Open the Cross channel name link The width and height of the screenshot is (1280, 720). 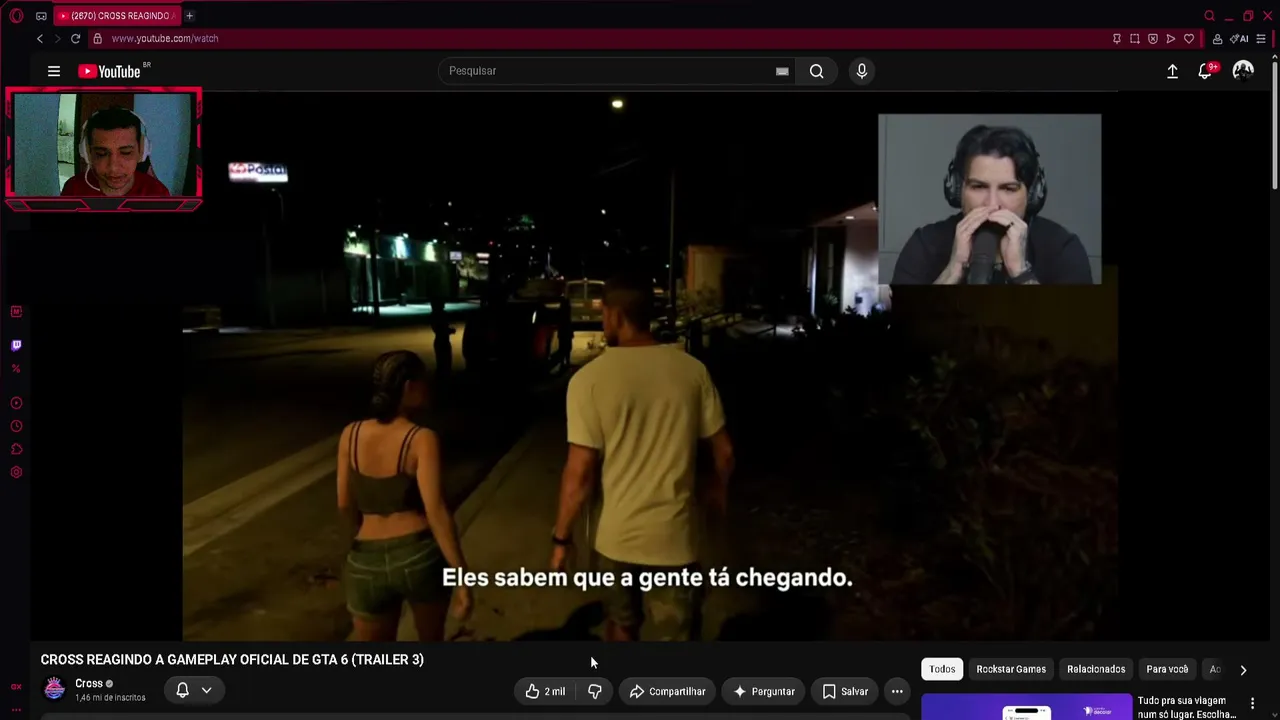point(89,684)
